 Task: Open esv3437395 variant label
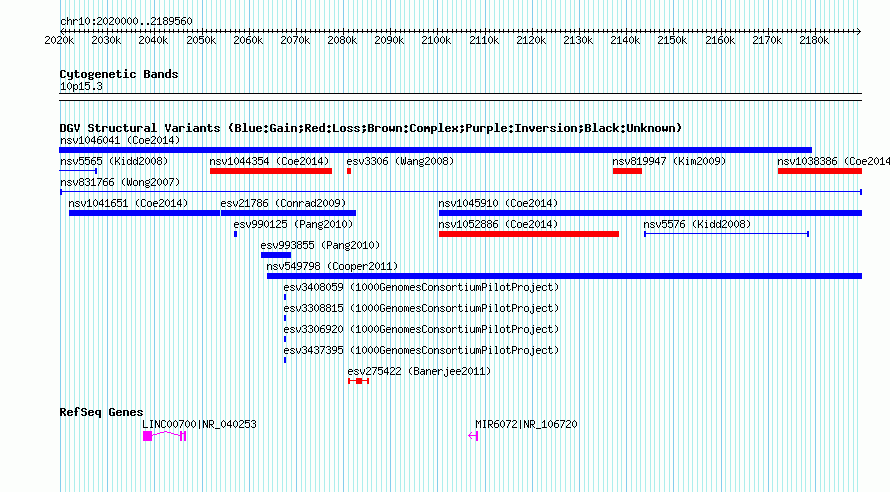click(x=421, y=350)
